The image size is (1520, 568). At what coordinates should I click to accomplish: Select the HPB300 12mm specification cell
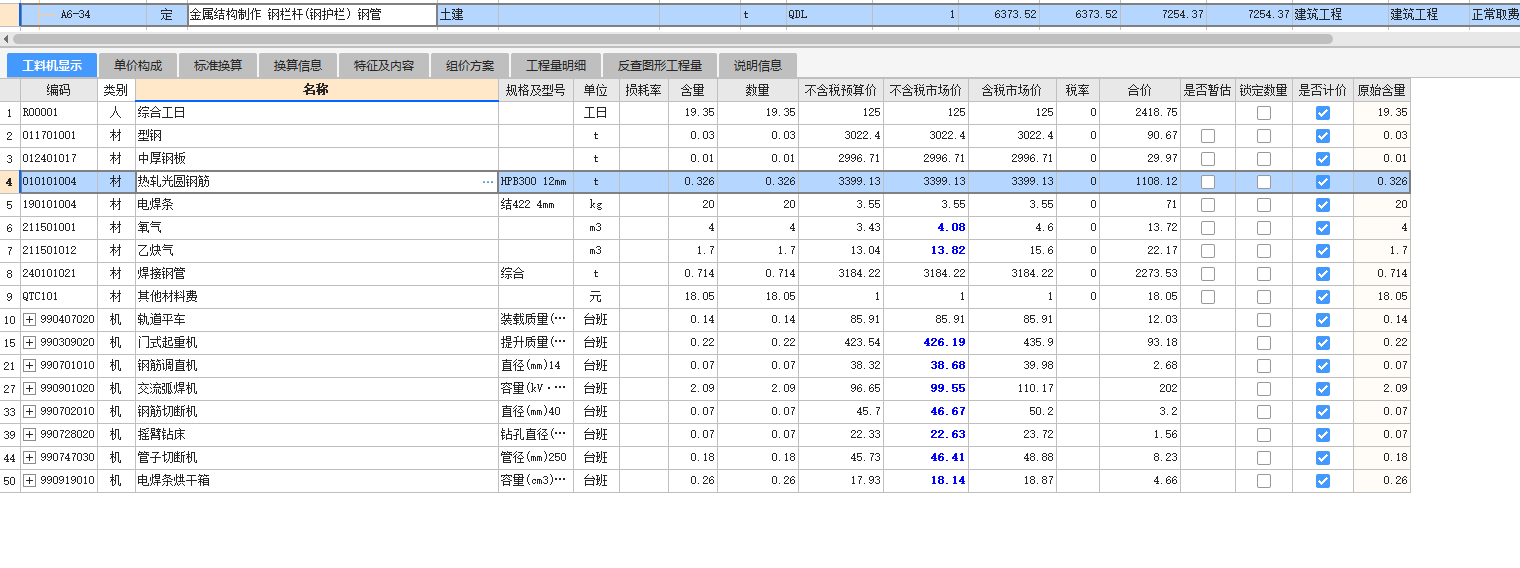coord(536,182)
